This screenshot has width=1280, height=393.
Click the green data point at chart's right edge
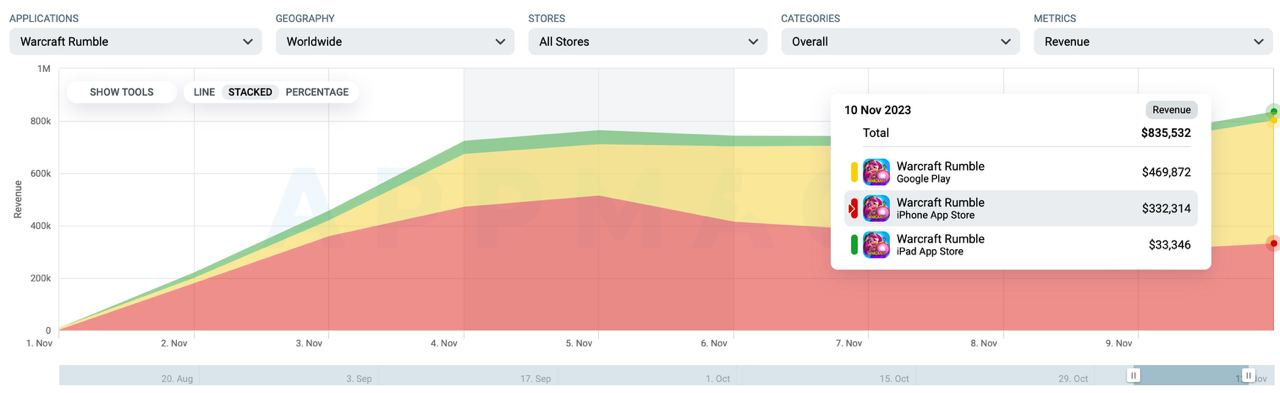[1273, 111]
